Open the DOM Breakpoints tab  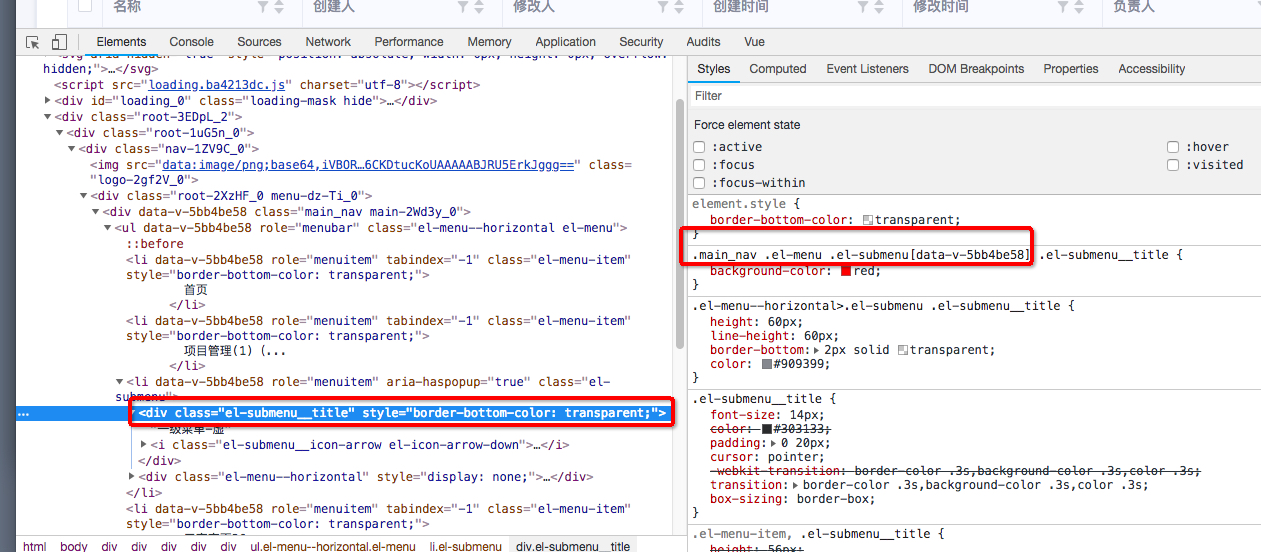click(976, 69)
